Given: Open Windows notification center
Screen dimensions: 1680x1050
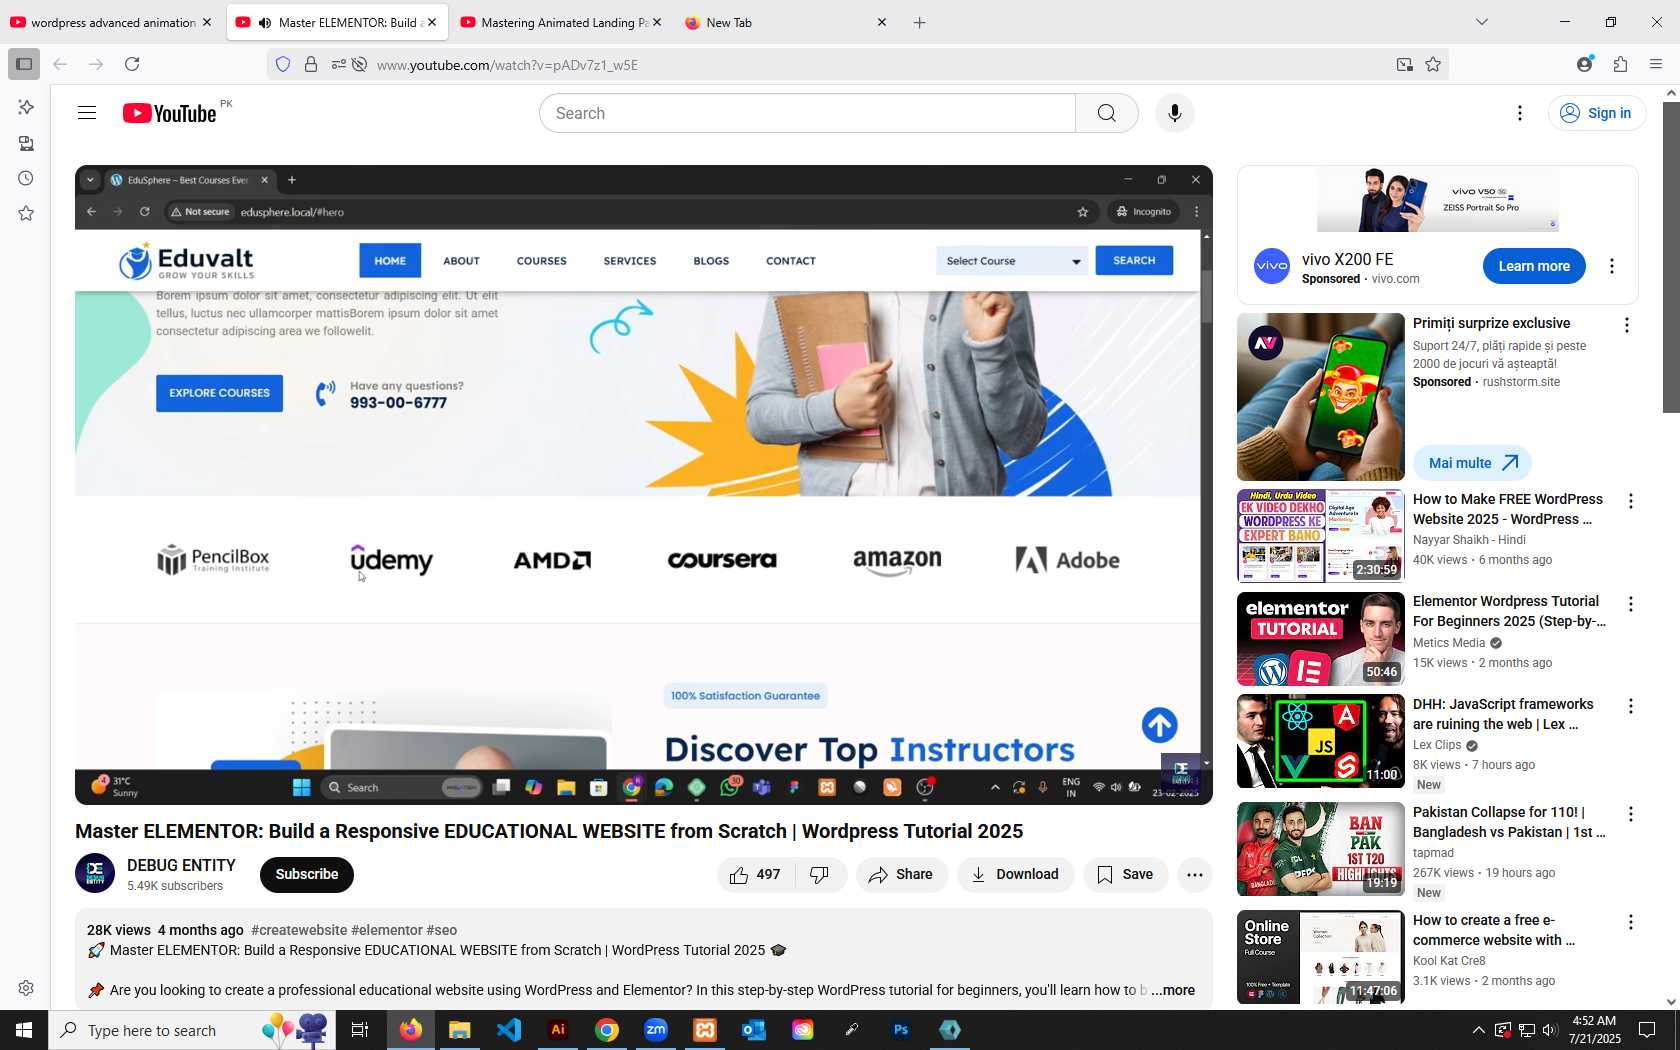Looking at the screenshot, I should click(x=1647, y=1030).
